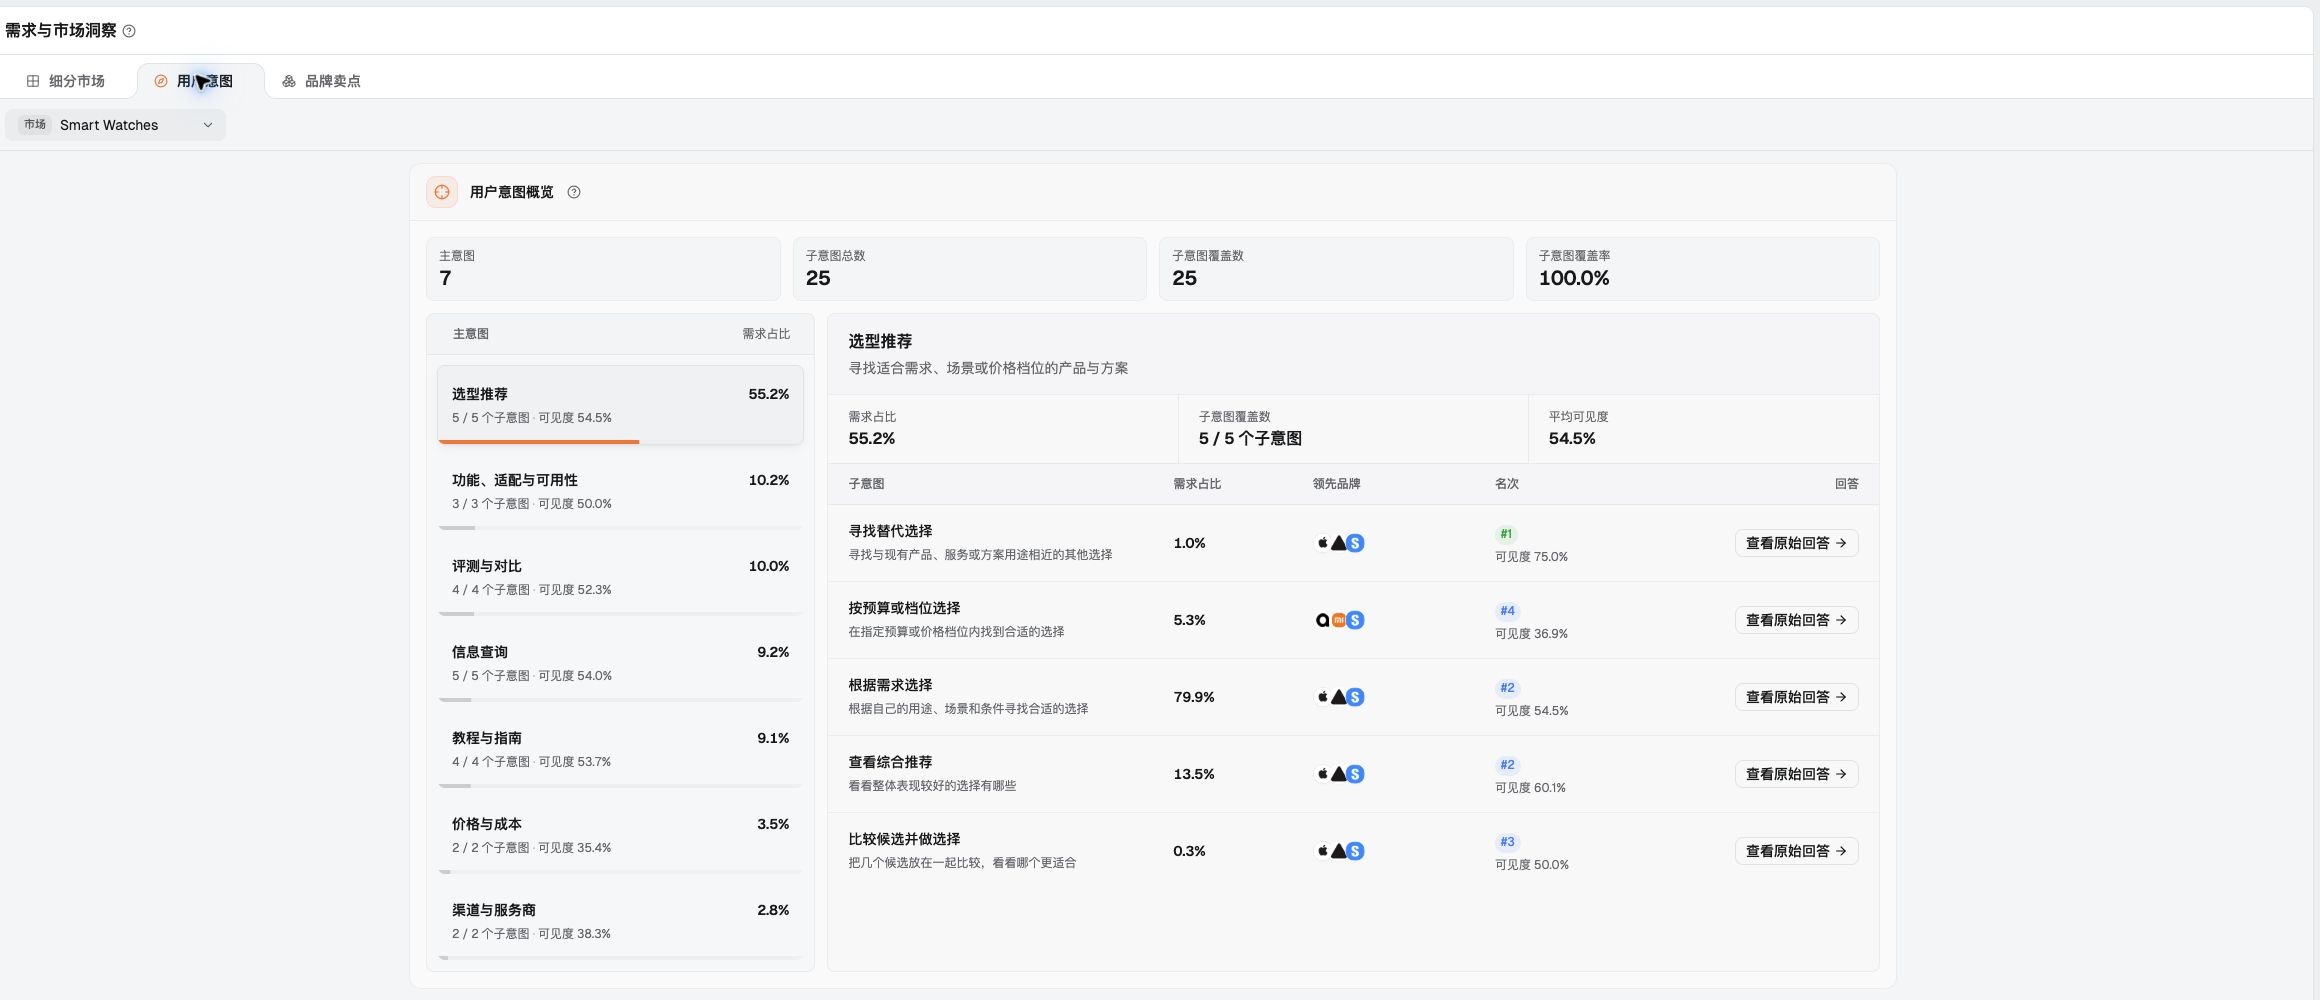Select the 信息查询 main intent
This screenshot has height=1000, width=2320.
[620, 663]
